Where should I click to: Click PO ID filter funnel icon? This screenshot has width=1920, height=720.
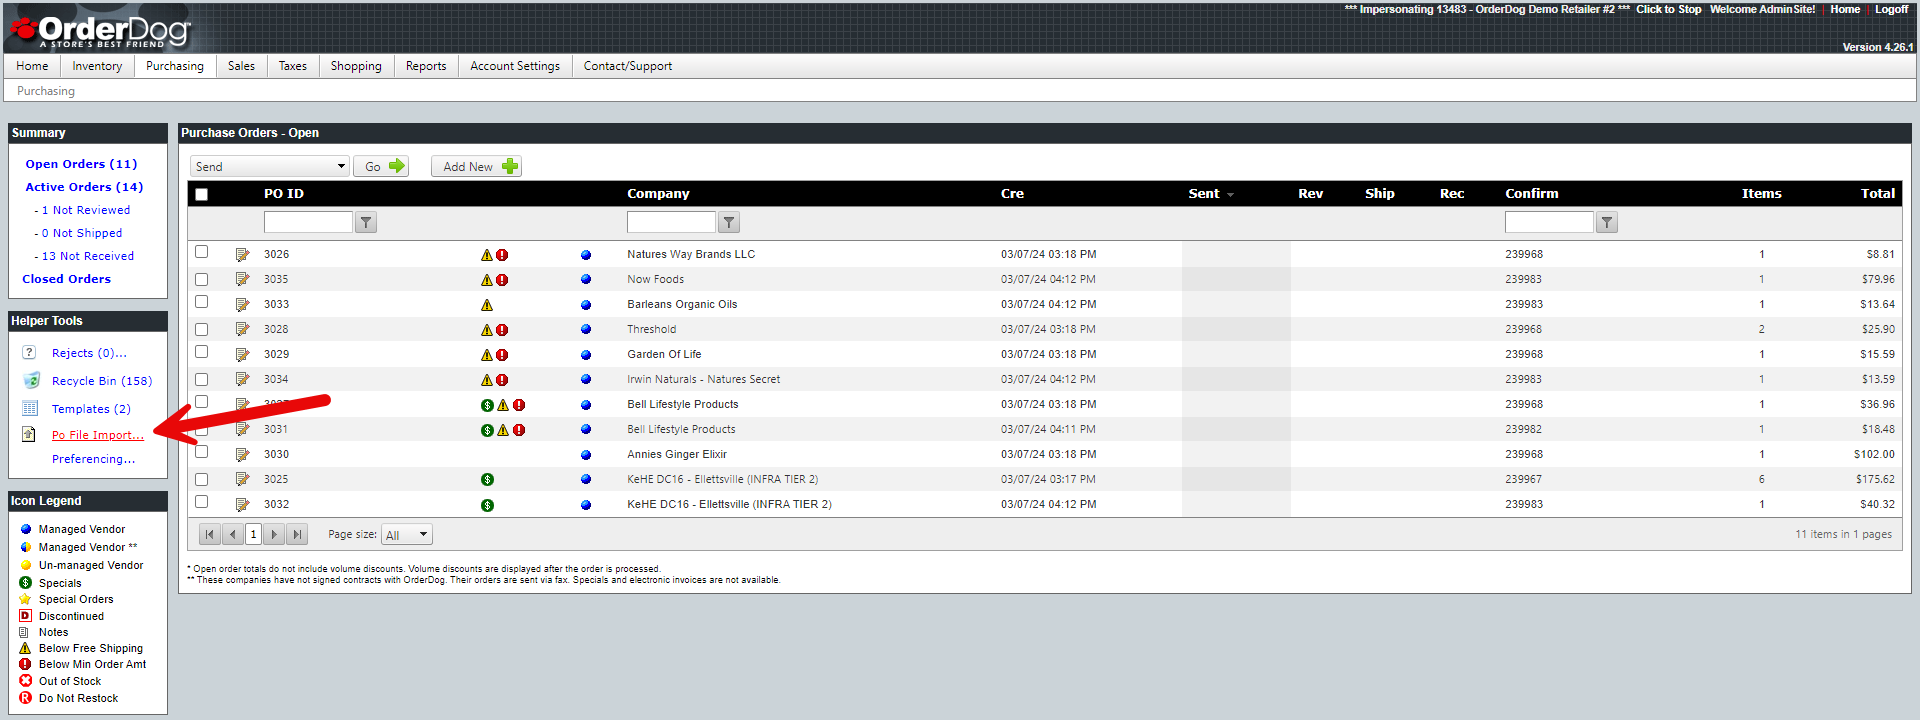point(367,222)
